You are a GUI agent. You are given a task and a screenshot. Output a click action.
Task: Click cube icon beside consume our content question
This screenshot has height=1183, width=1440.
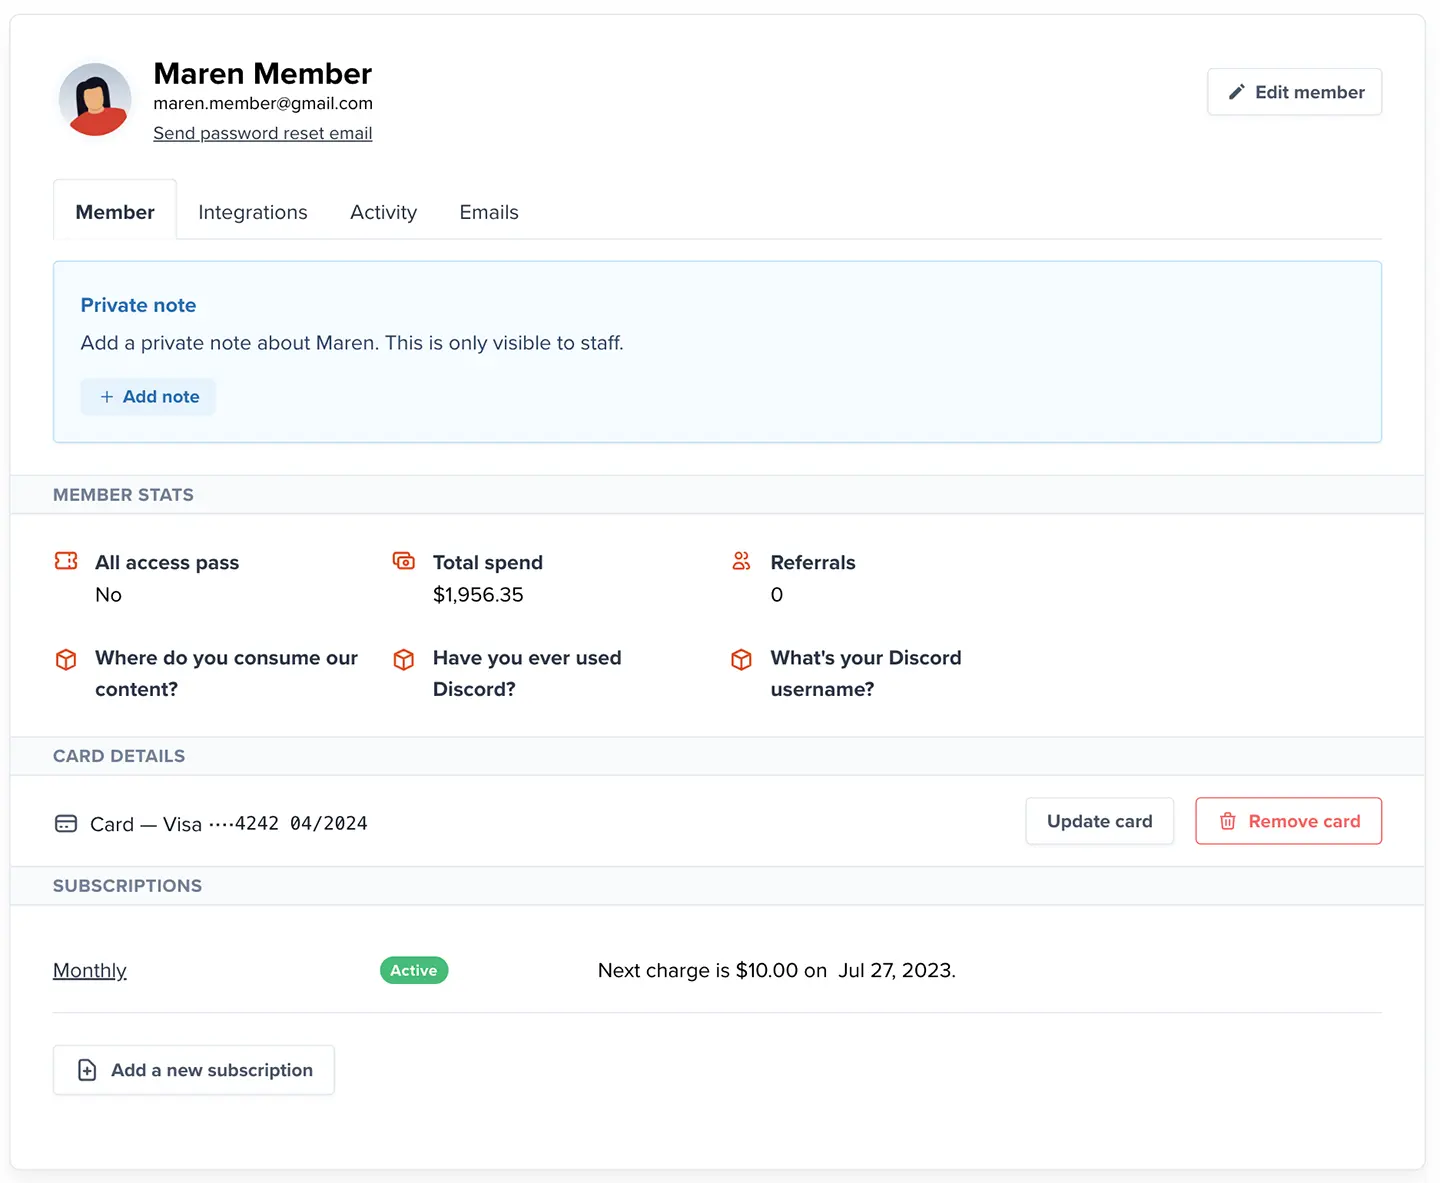click(66, 659)
